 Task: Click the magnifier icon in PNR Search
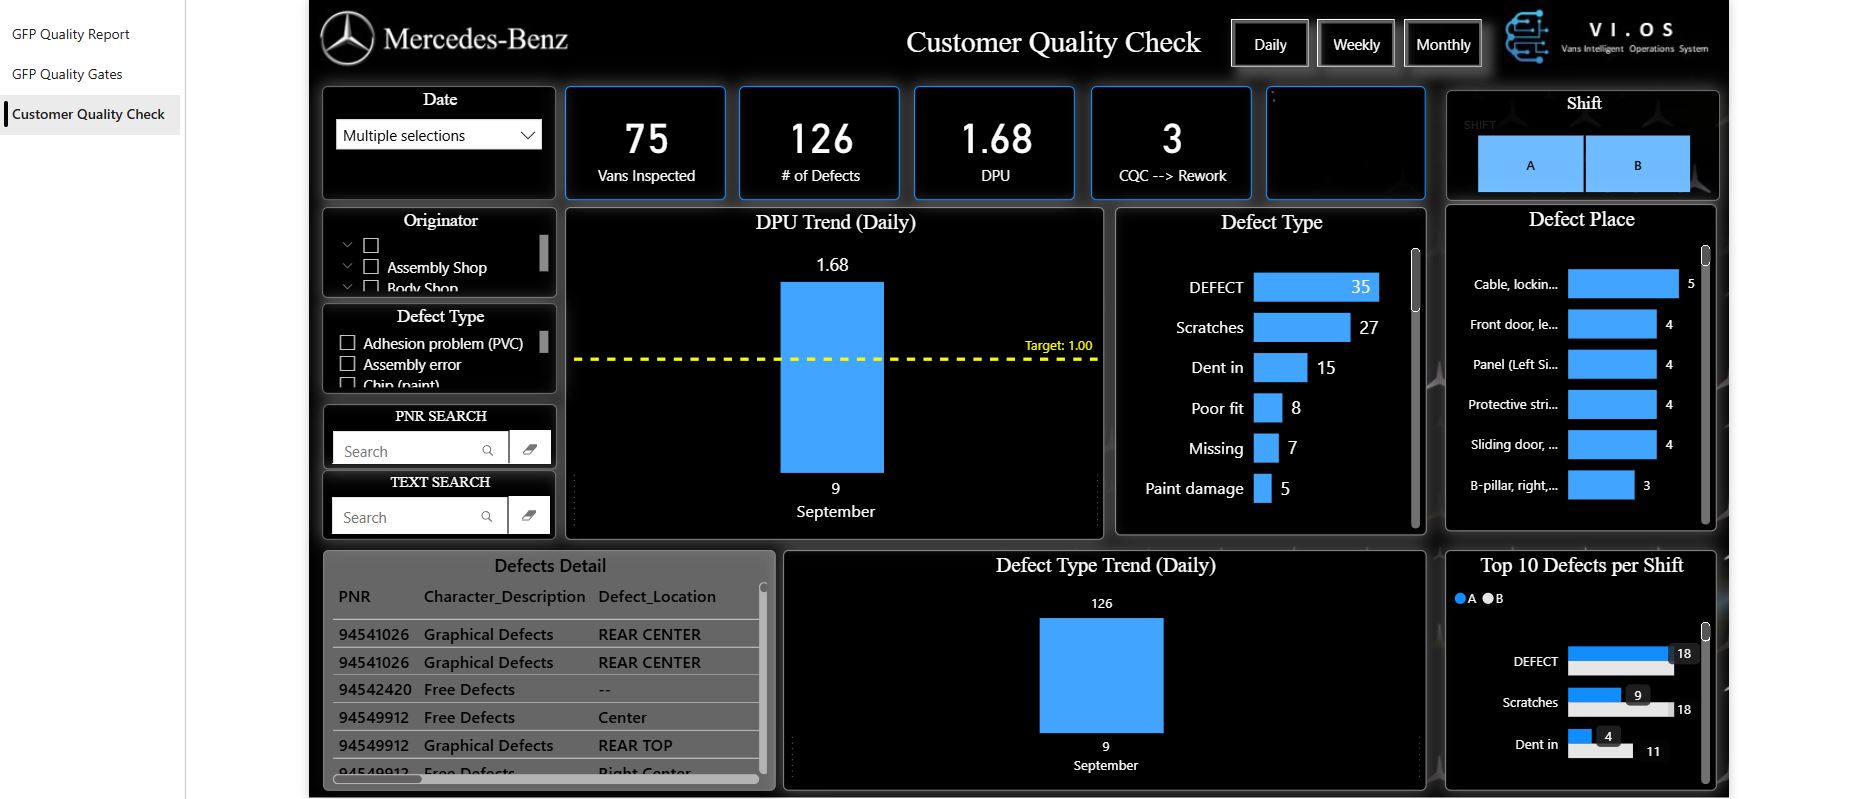pyautogui.click(x=488, y=451)
